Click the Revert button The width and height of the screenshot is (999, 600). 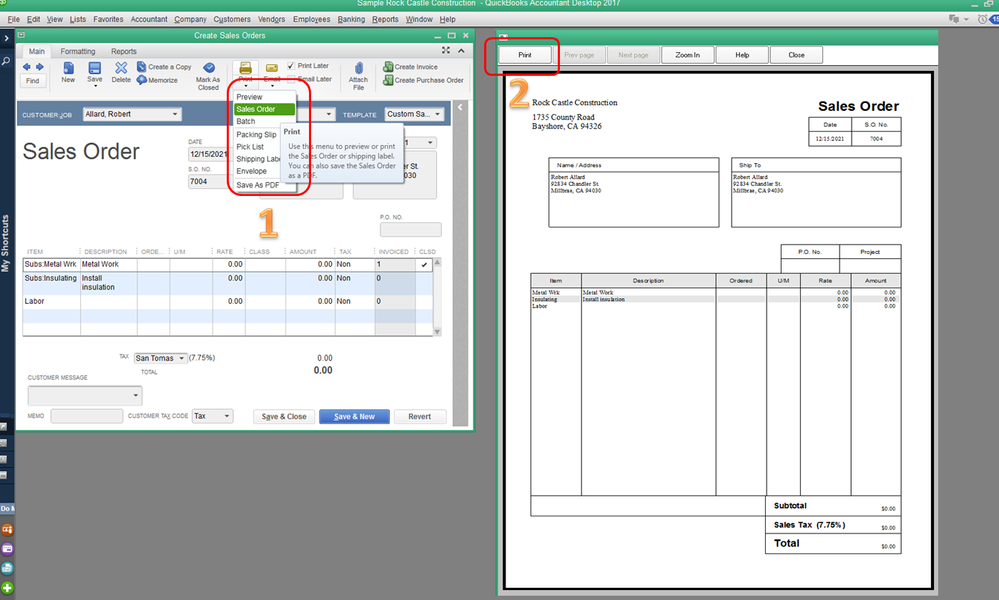[x=419, y=417]
